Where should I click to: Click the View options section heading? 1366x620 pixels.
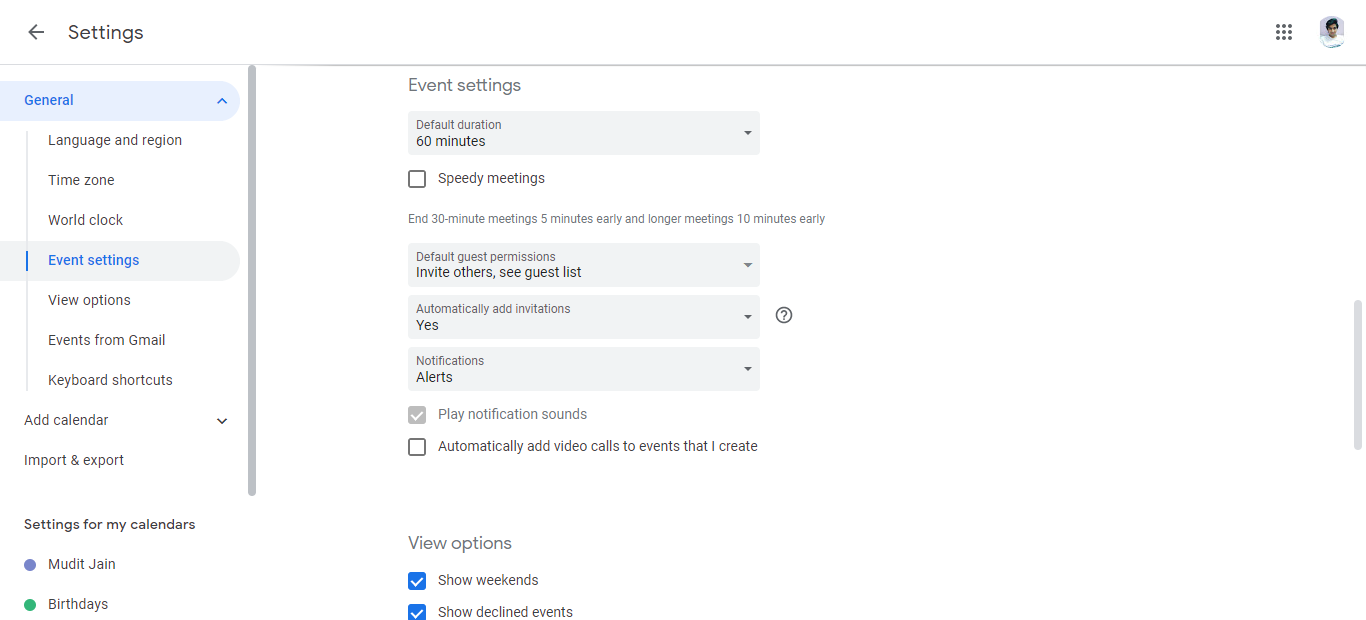click(460, 543)
